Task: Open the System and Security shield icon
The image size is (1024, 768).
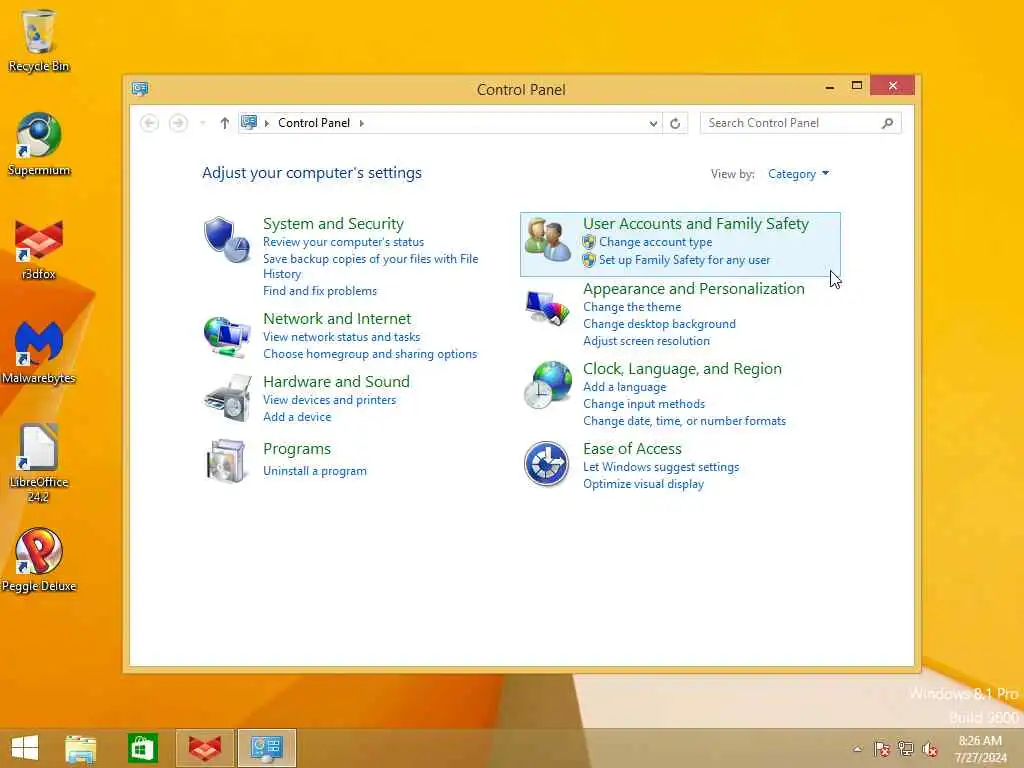Action: pos(226,239)
